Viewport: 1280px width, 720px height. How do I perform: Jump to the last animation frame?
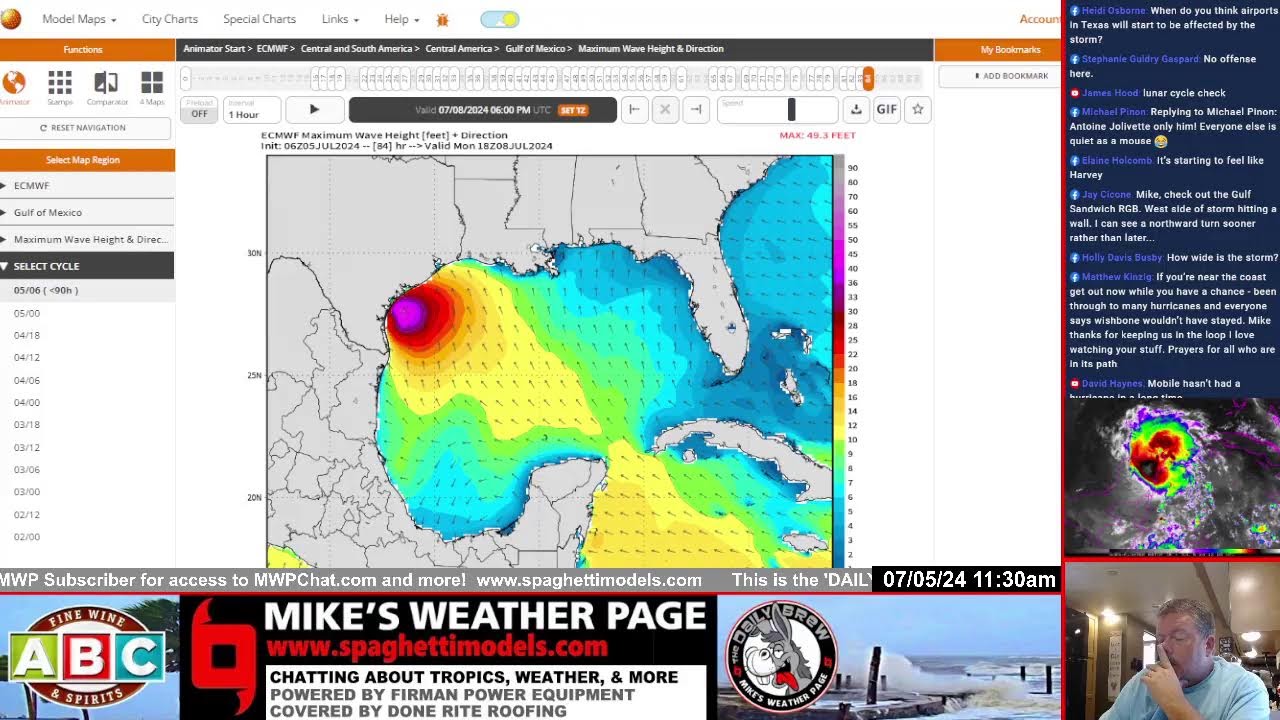point(696,110)
